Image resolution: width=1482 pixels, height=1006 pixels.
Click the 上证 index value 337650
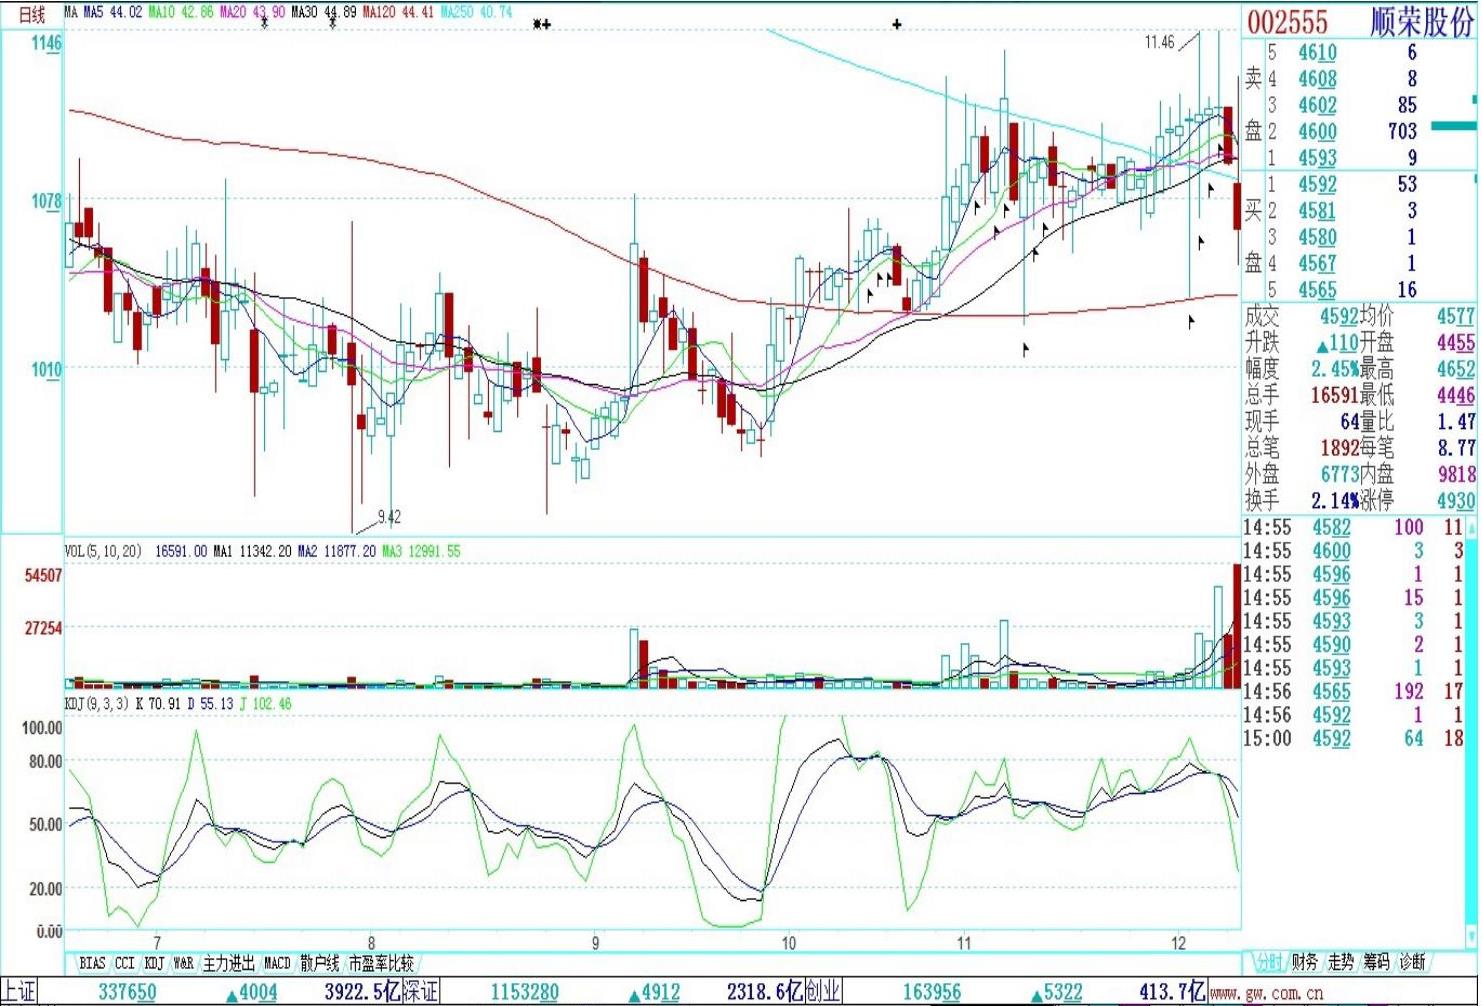pyautogui.click(x=127, y=993)
